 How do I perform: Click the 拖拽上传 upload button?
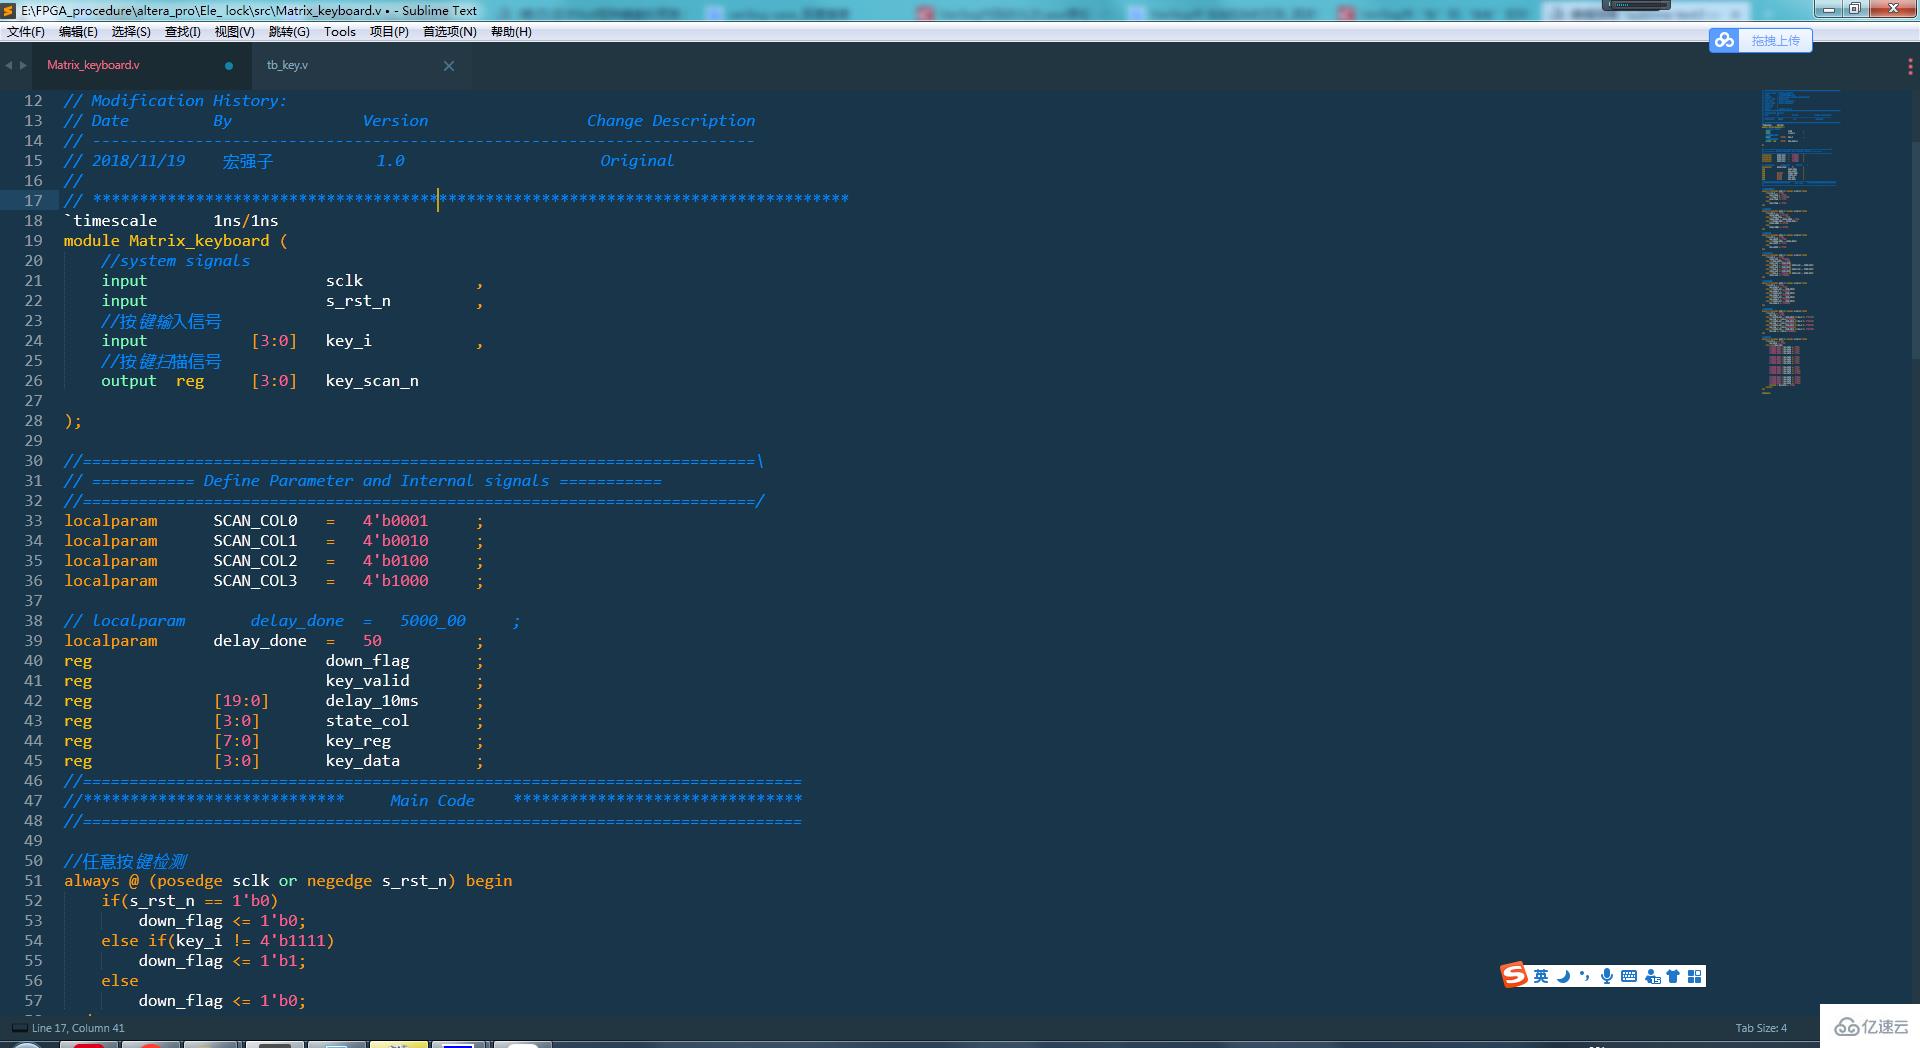coord(1775,40)
